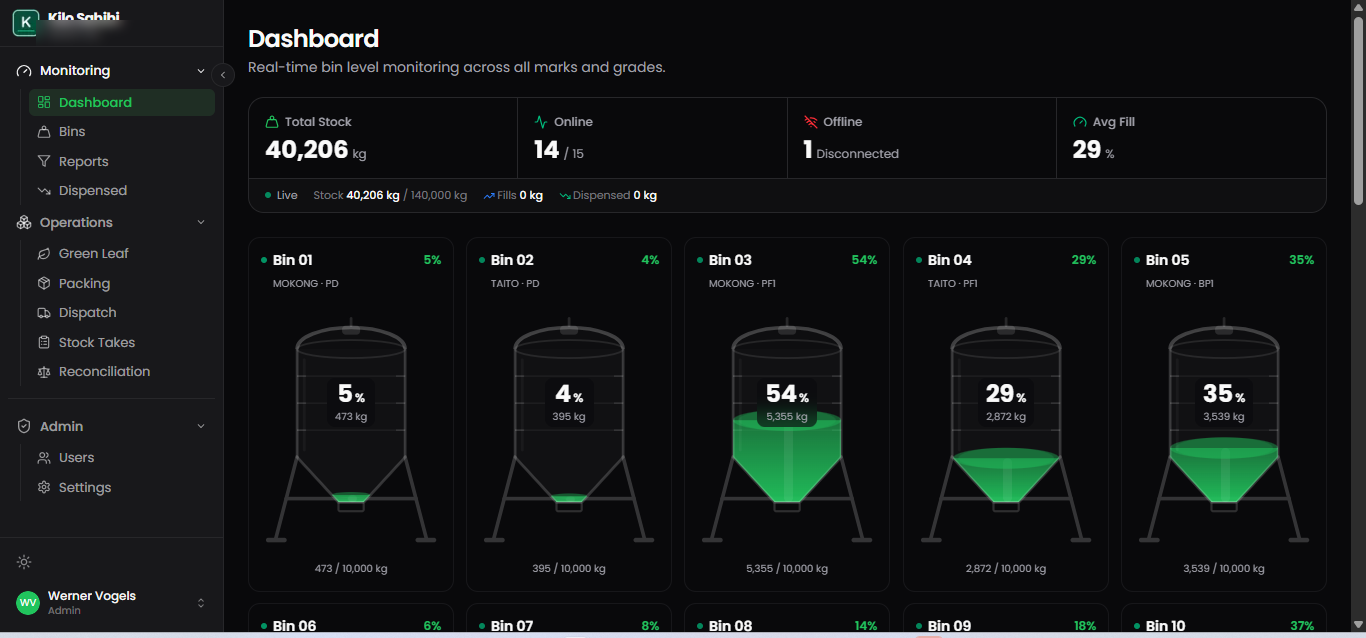Click the Packing box icon
This screenshot has width=1366, height=638.
44,283
